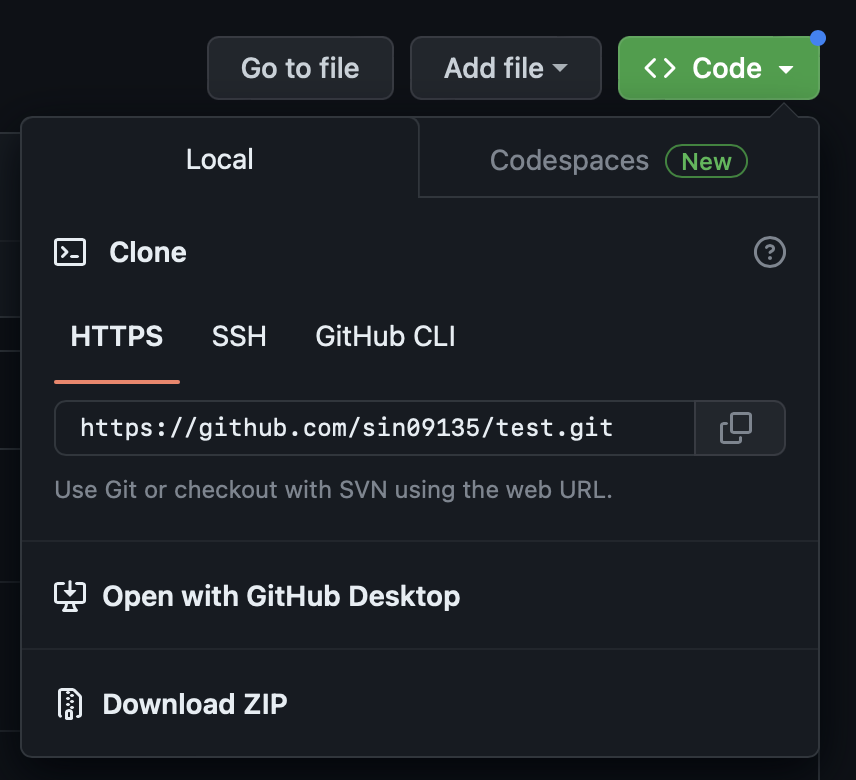Click the terminal icon beside Clone
Screen dimensions: 856x780
(x=70, y=252)
